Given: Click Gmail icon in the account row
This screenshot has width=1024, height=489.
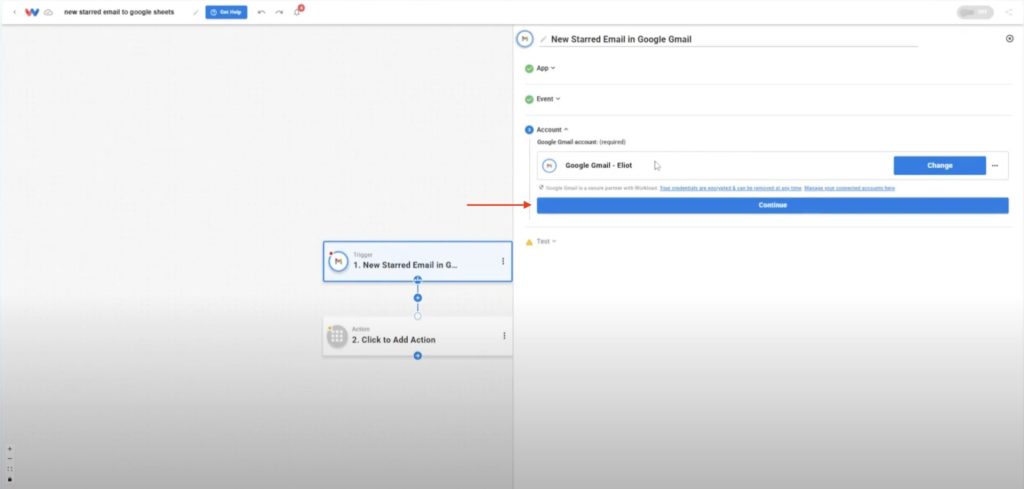Looking at the screenshot, I should pos(549,166).
